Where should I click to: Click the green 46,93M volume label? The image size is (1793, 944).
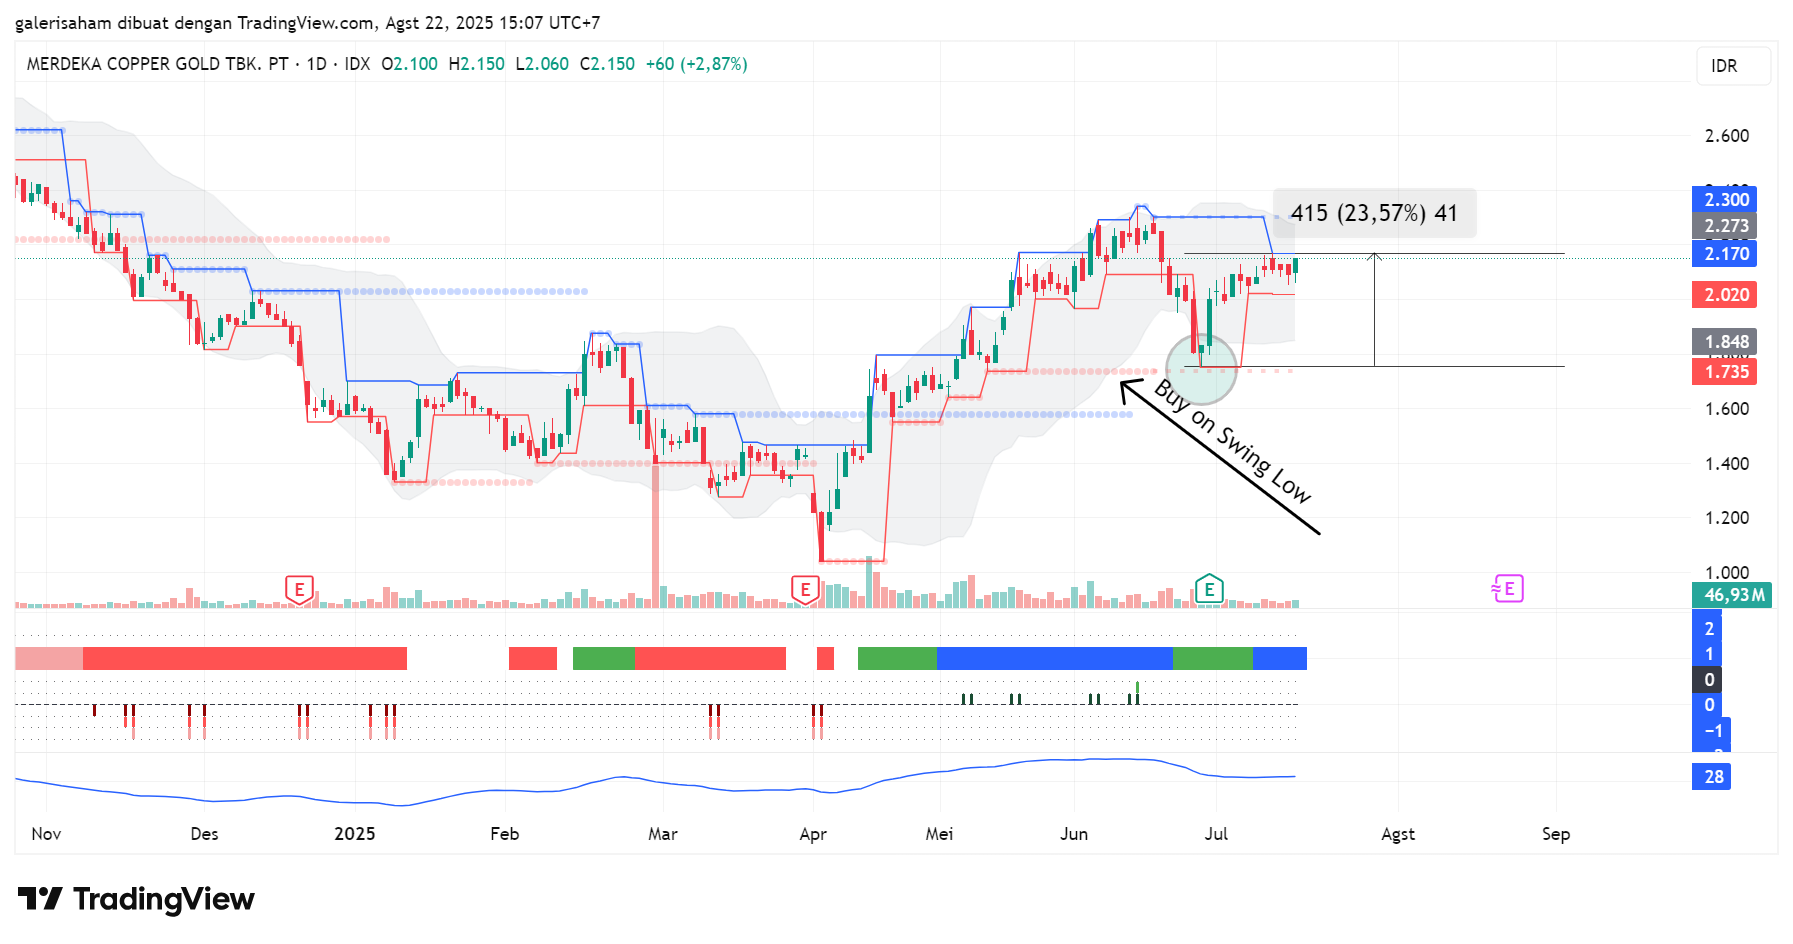(1733, 595)
